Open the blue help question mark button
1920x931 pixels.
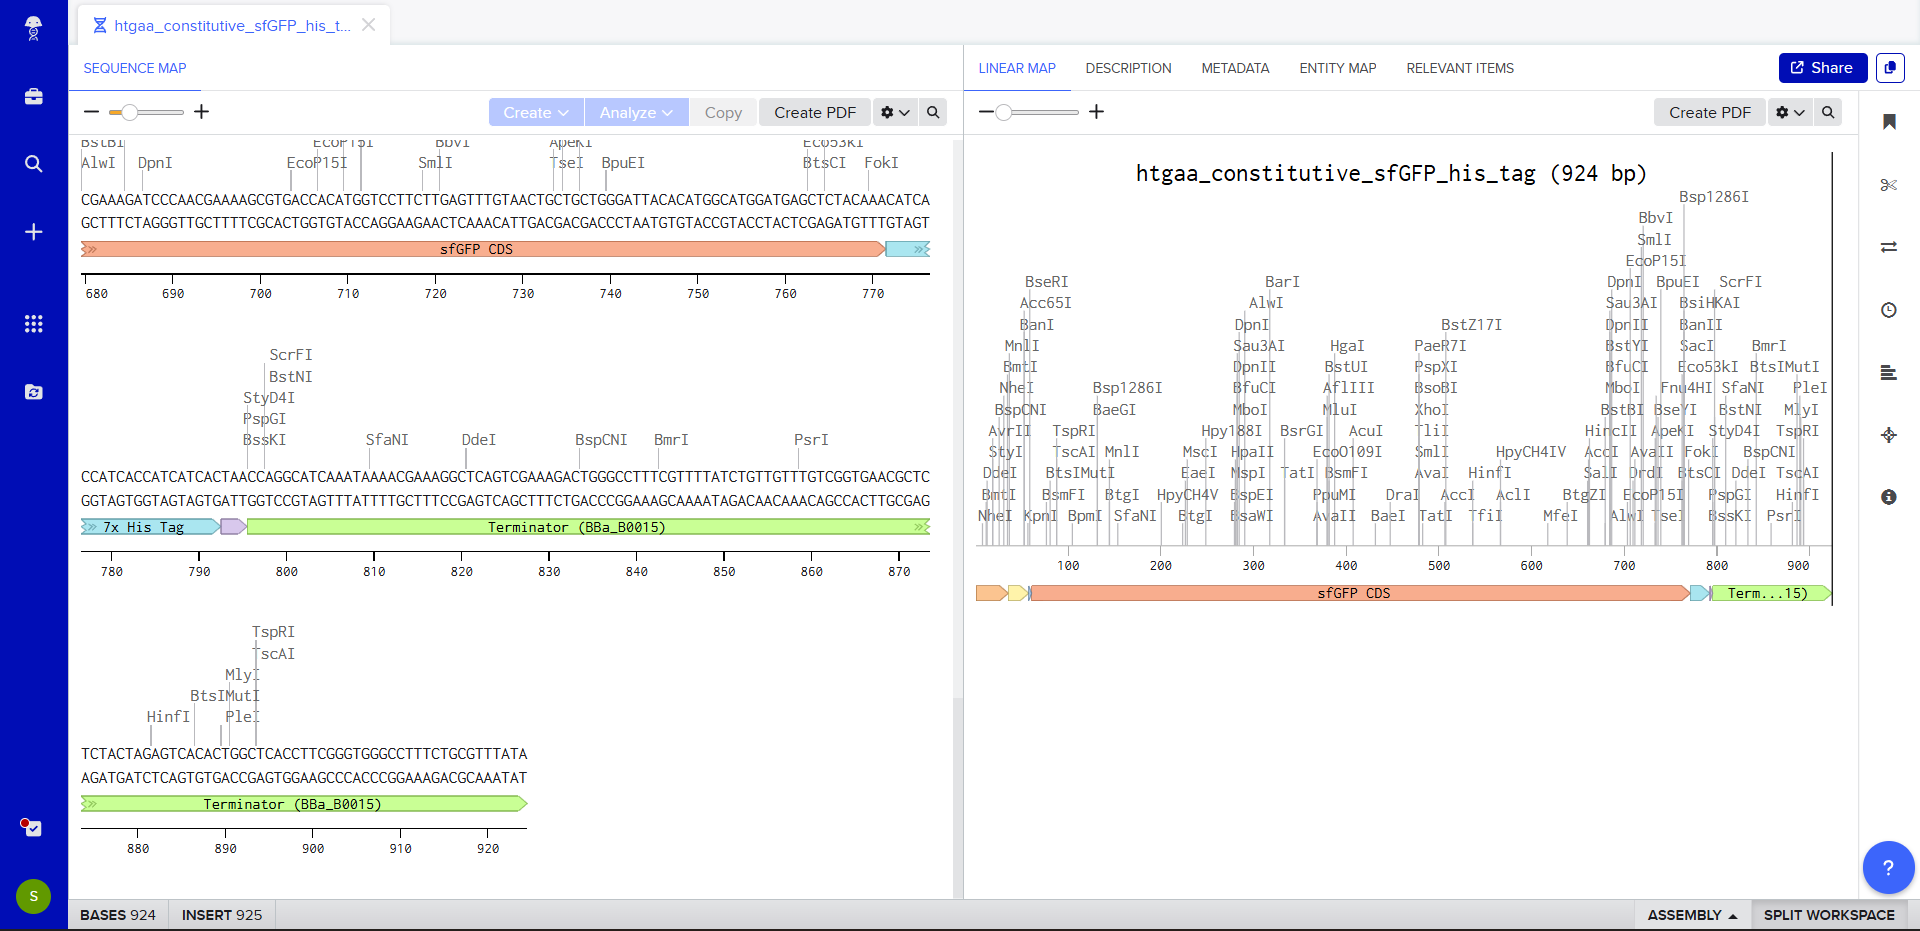pos(1887,867)
